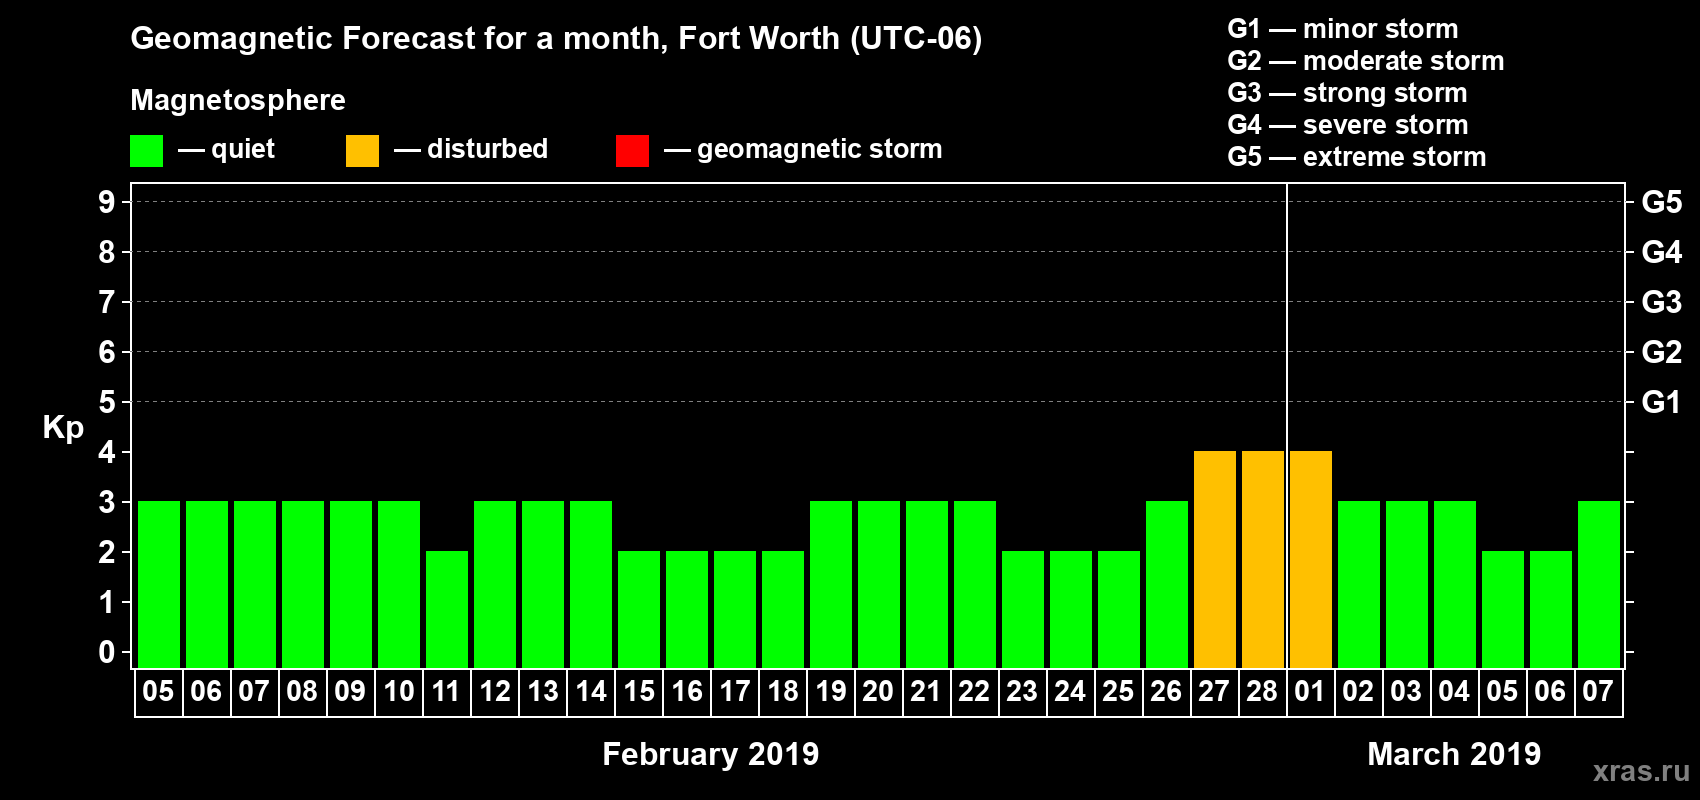1700x800 pixels.
Task: Click the G5 label on right axis
Action: pyautogui.click(x=1662, y=202)
